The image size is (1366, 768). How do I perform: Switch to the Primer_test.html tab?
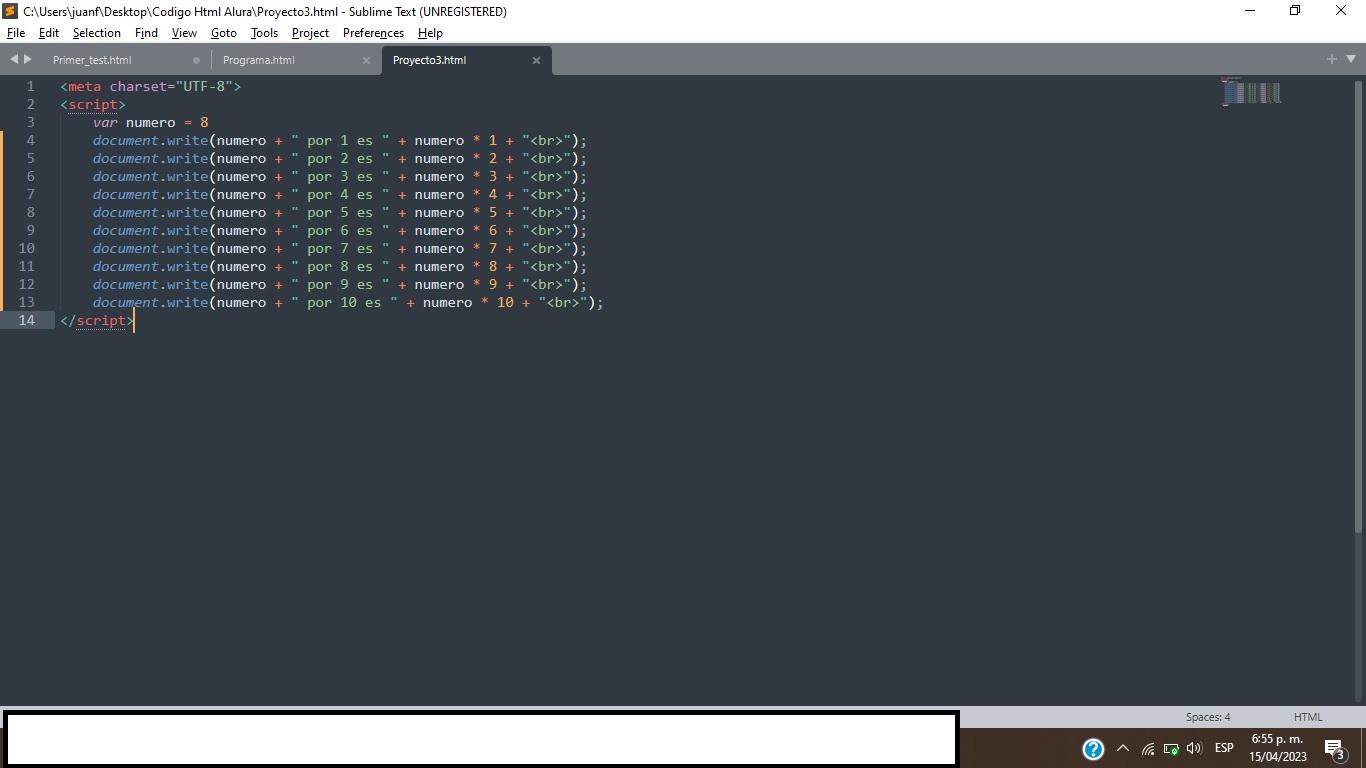point(92,60)
